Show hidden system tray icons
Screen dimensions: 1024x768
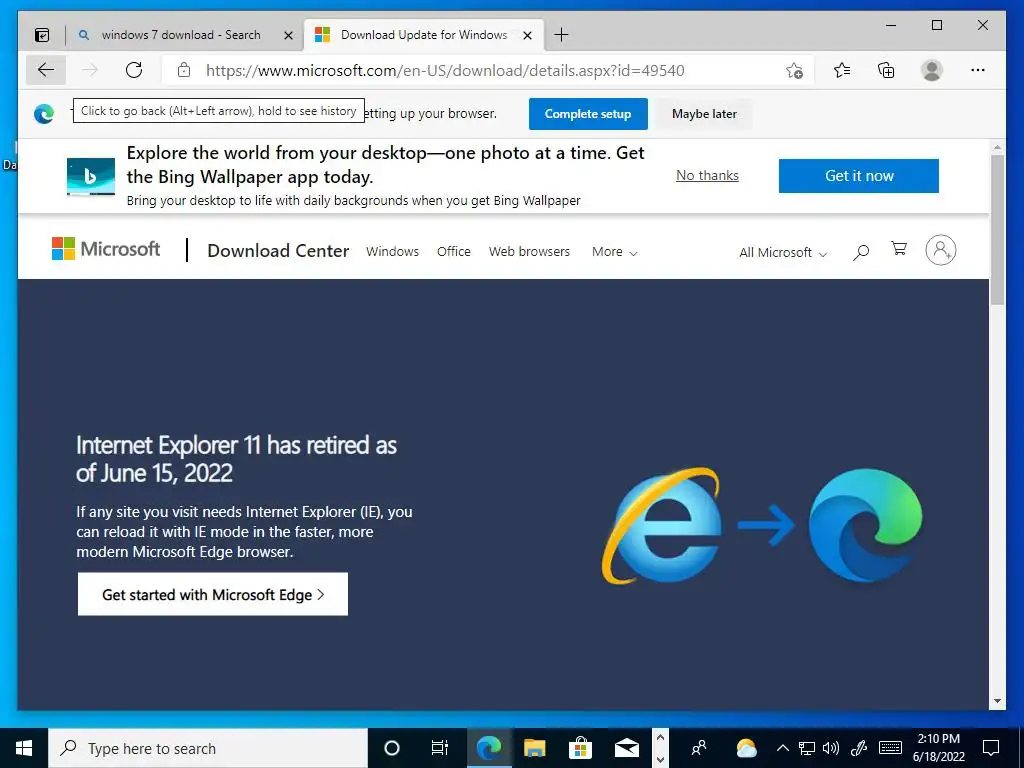(x=782, y=748)
